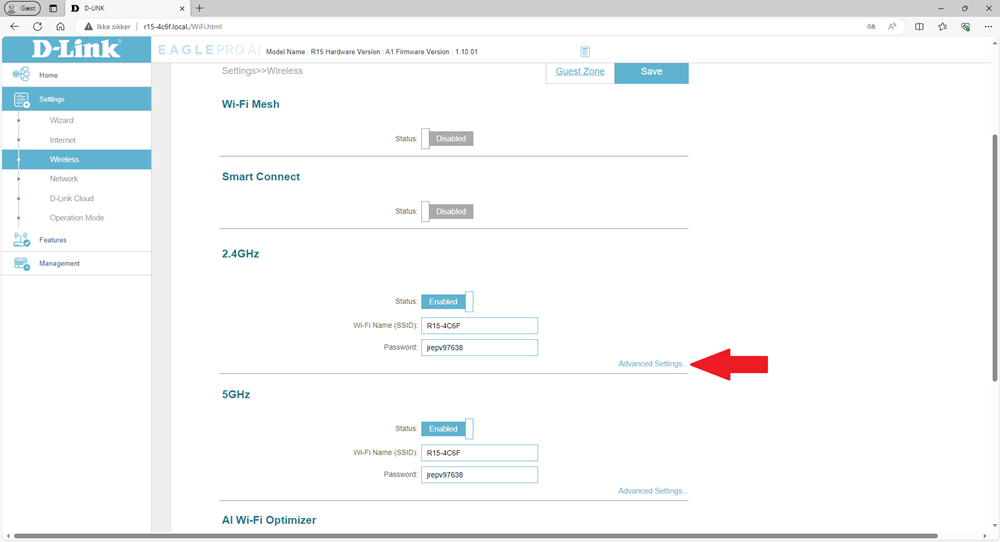The image size is (1000, 542).
Task: Open browser favorites star icon
Action: click(x=943, y=27)
